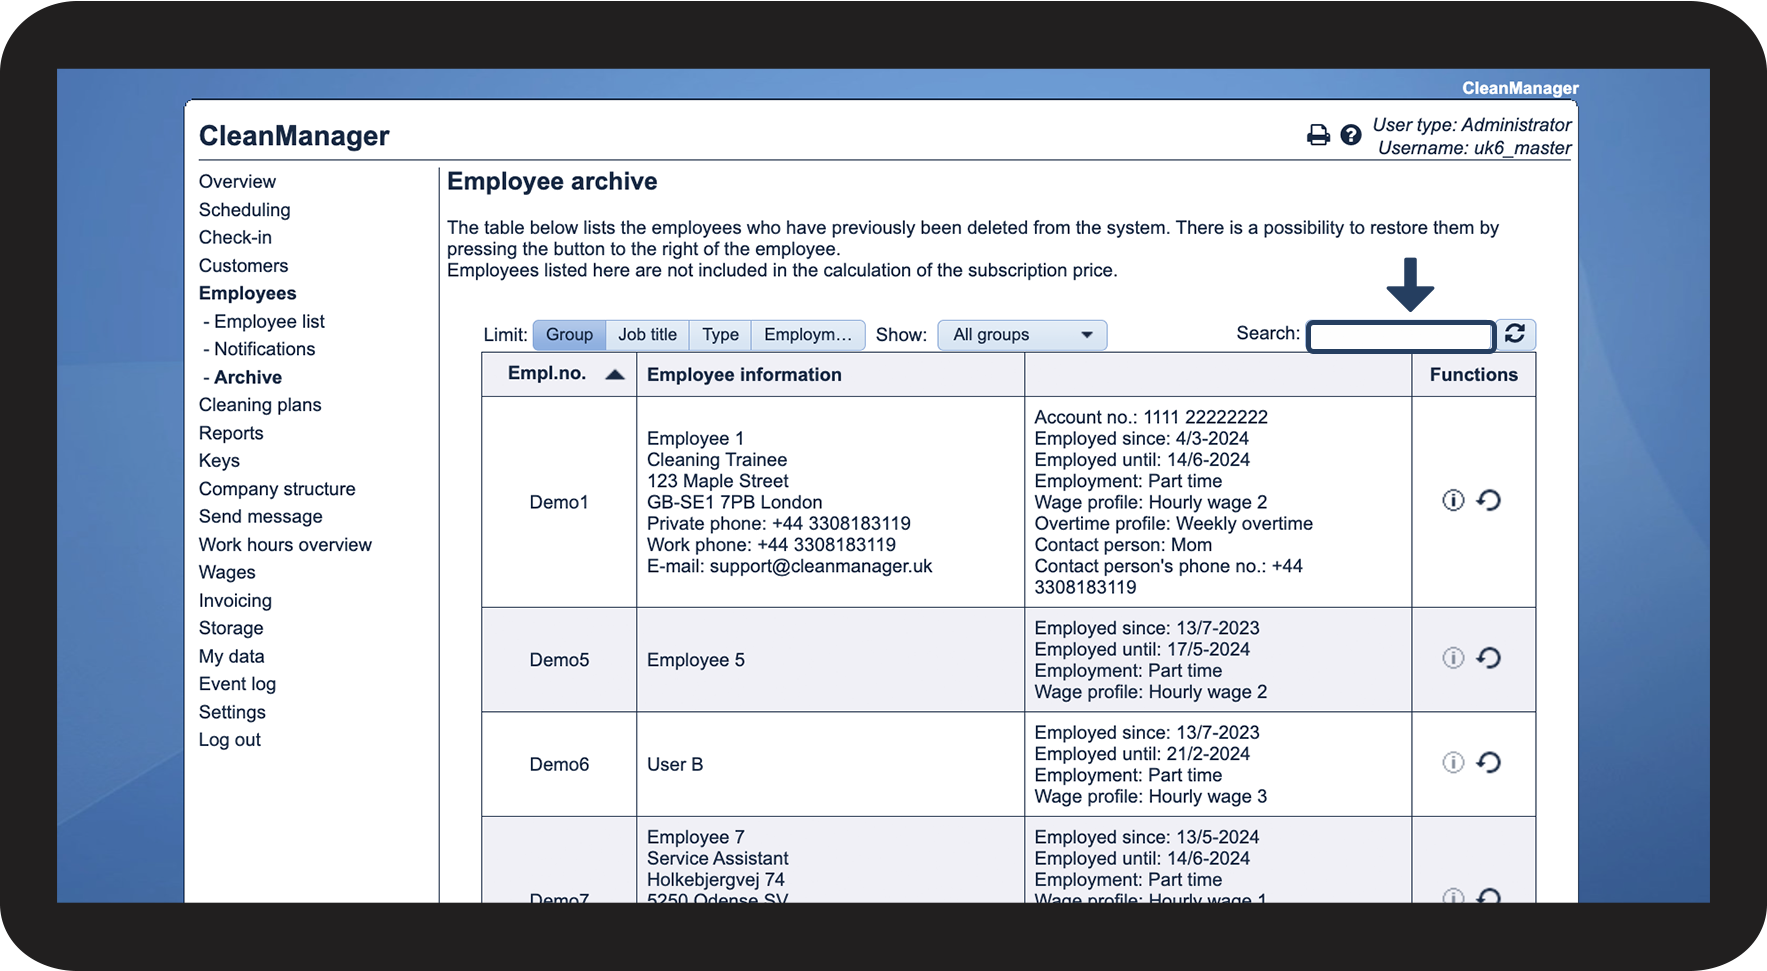Toggle the Type limit filter
This screenshot has height=971, width=1767.
(x=720, y=335)
